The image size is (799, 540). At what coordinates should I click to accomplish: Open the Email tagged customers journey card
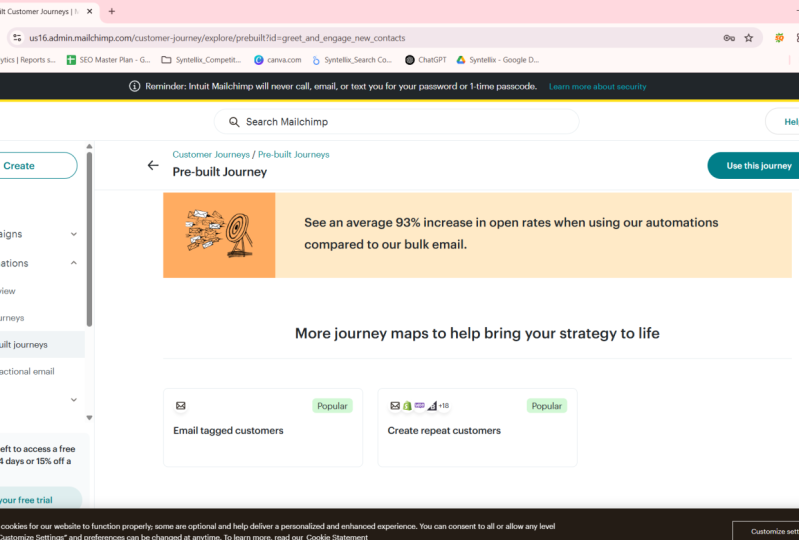click(x=263, y=427)
